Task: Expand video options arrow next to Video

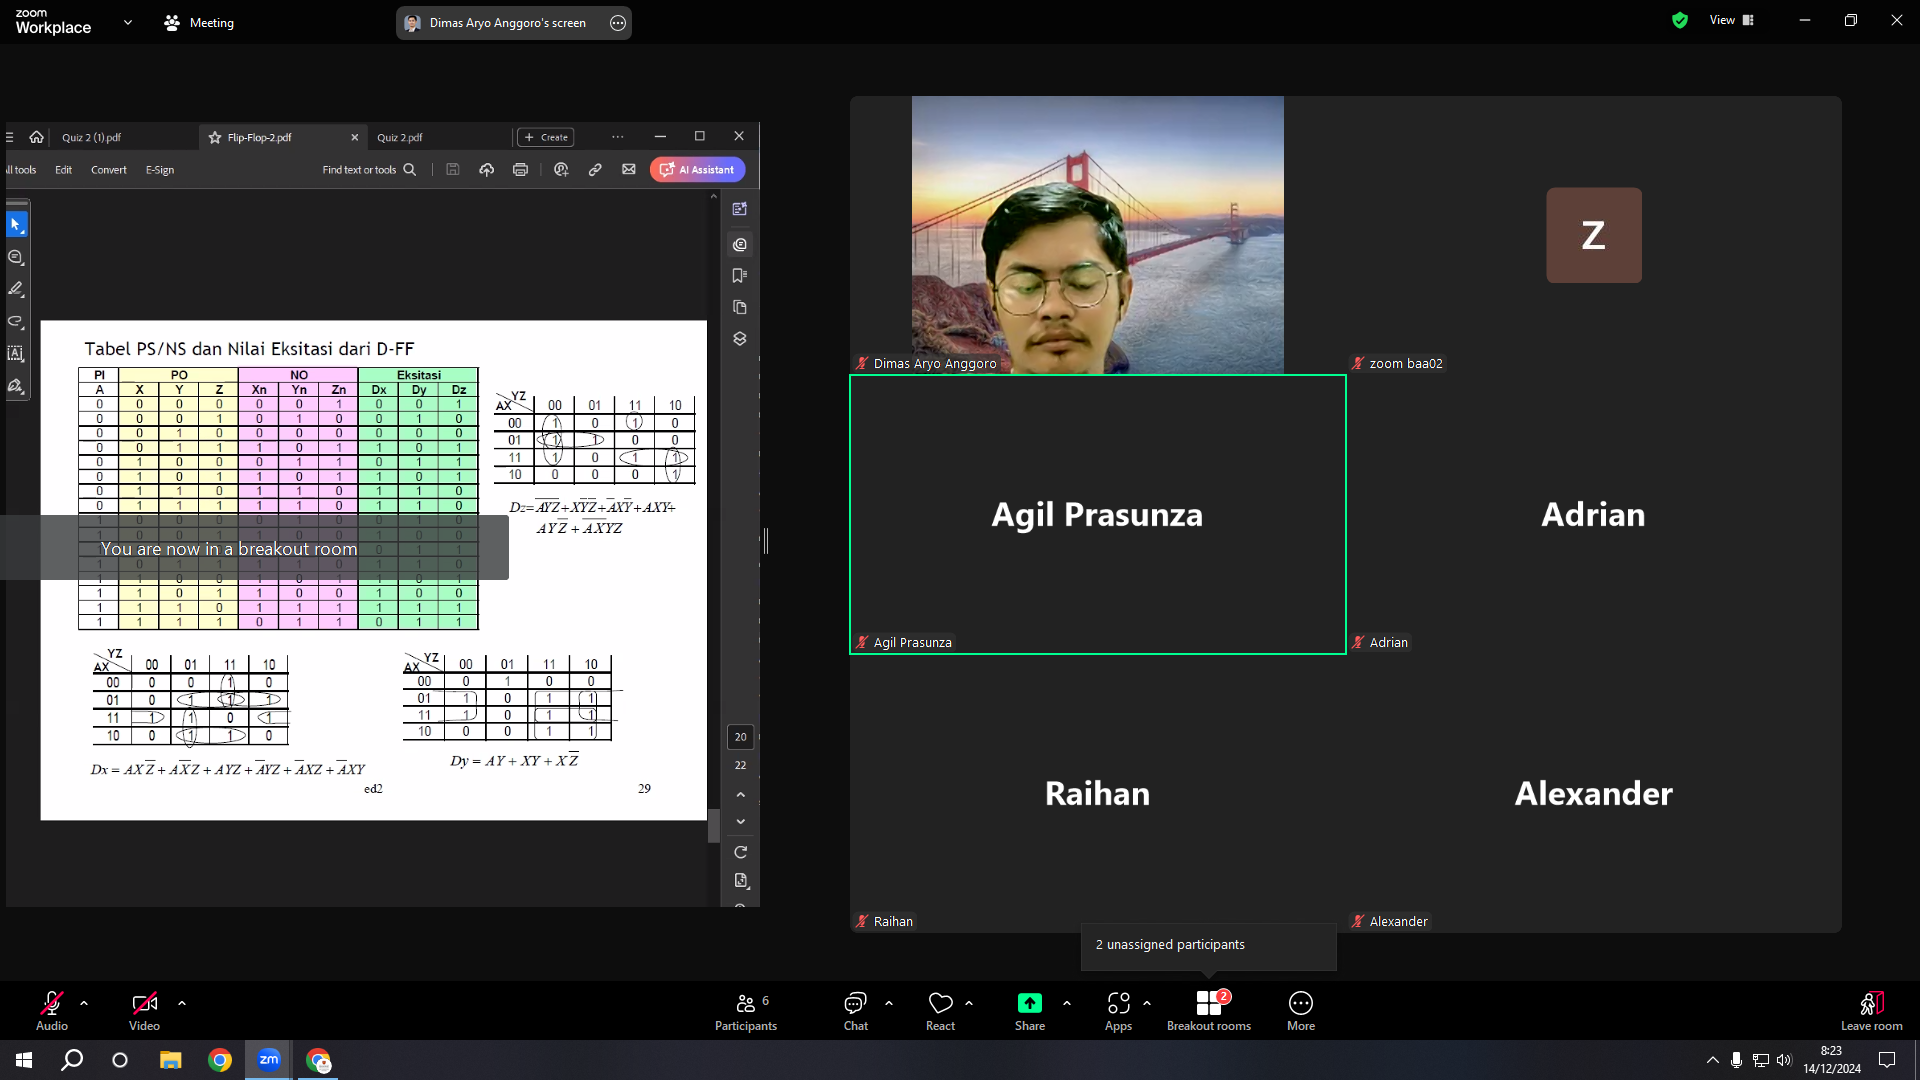Action: point(182,1003)
